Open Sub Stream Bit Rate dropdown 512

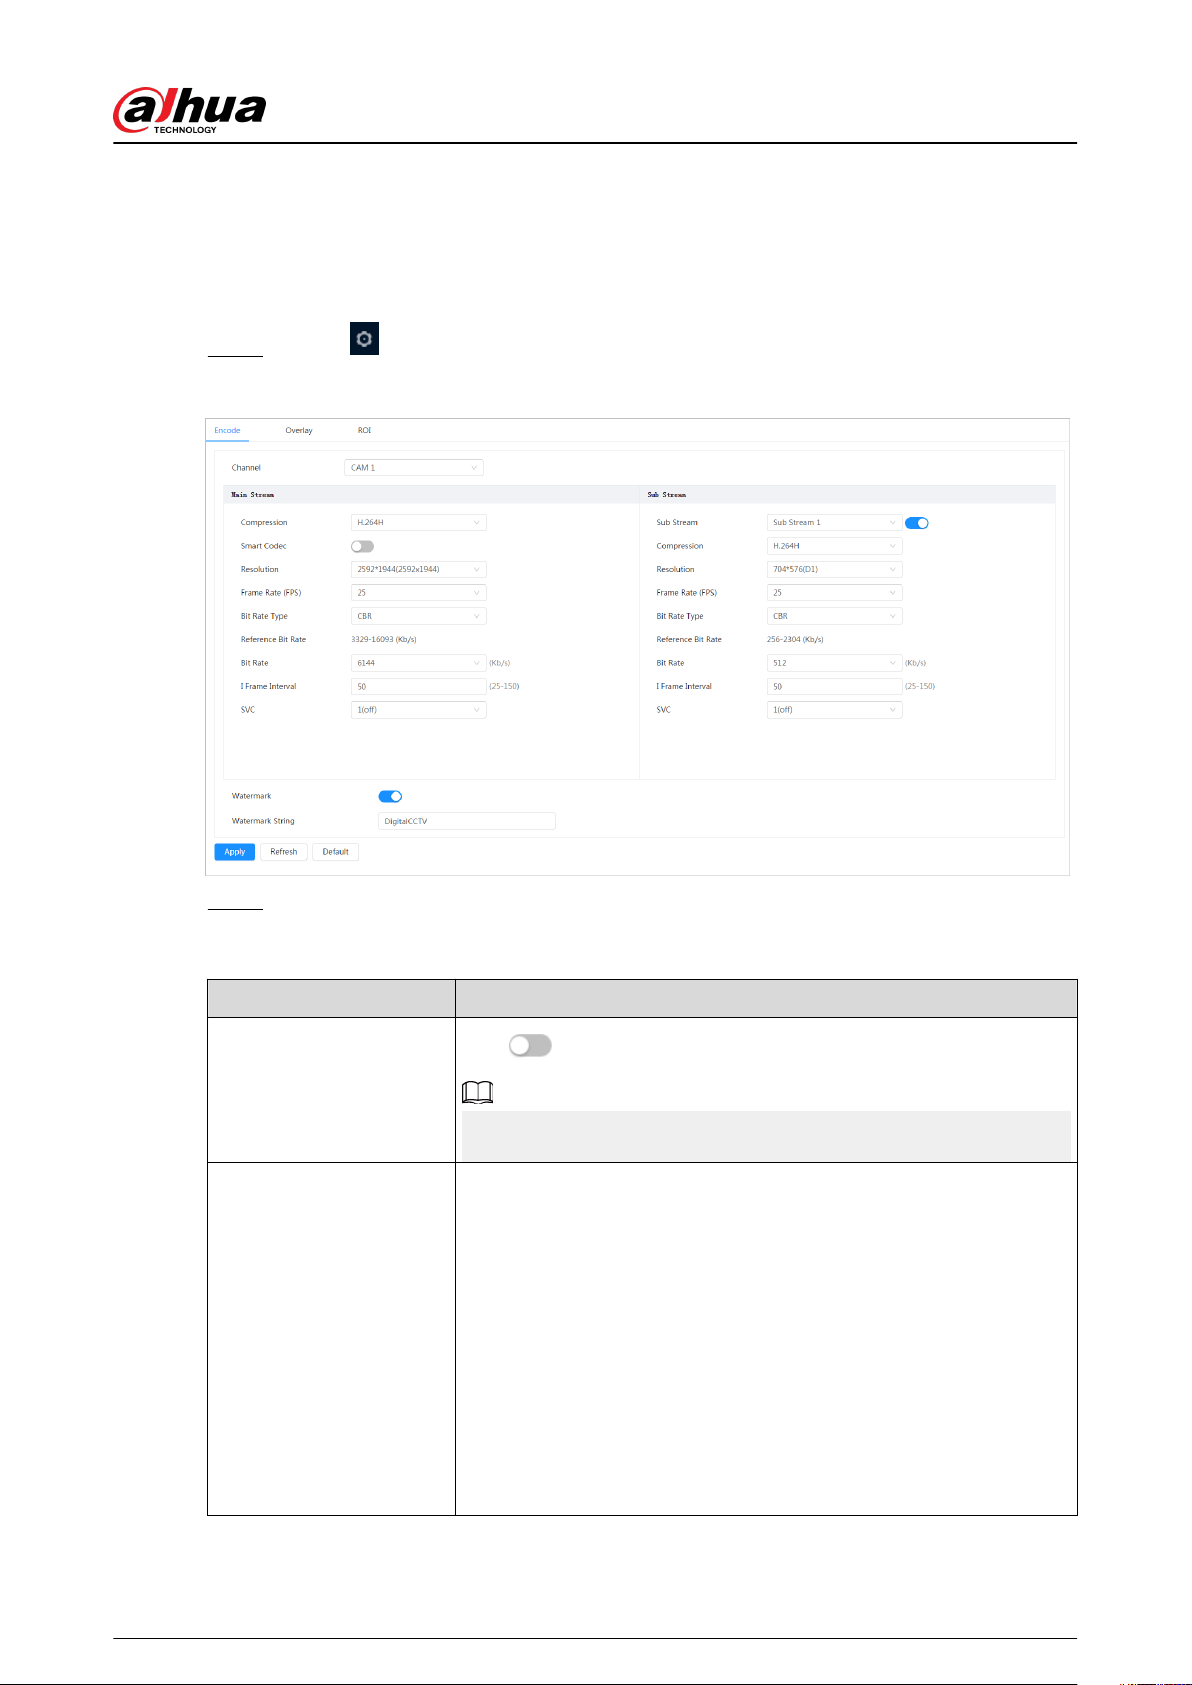coord(834,663)
